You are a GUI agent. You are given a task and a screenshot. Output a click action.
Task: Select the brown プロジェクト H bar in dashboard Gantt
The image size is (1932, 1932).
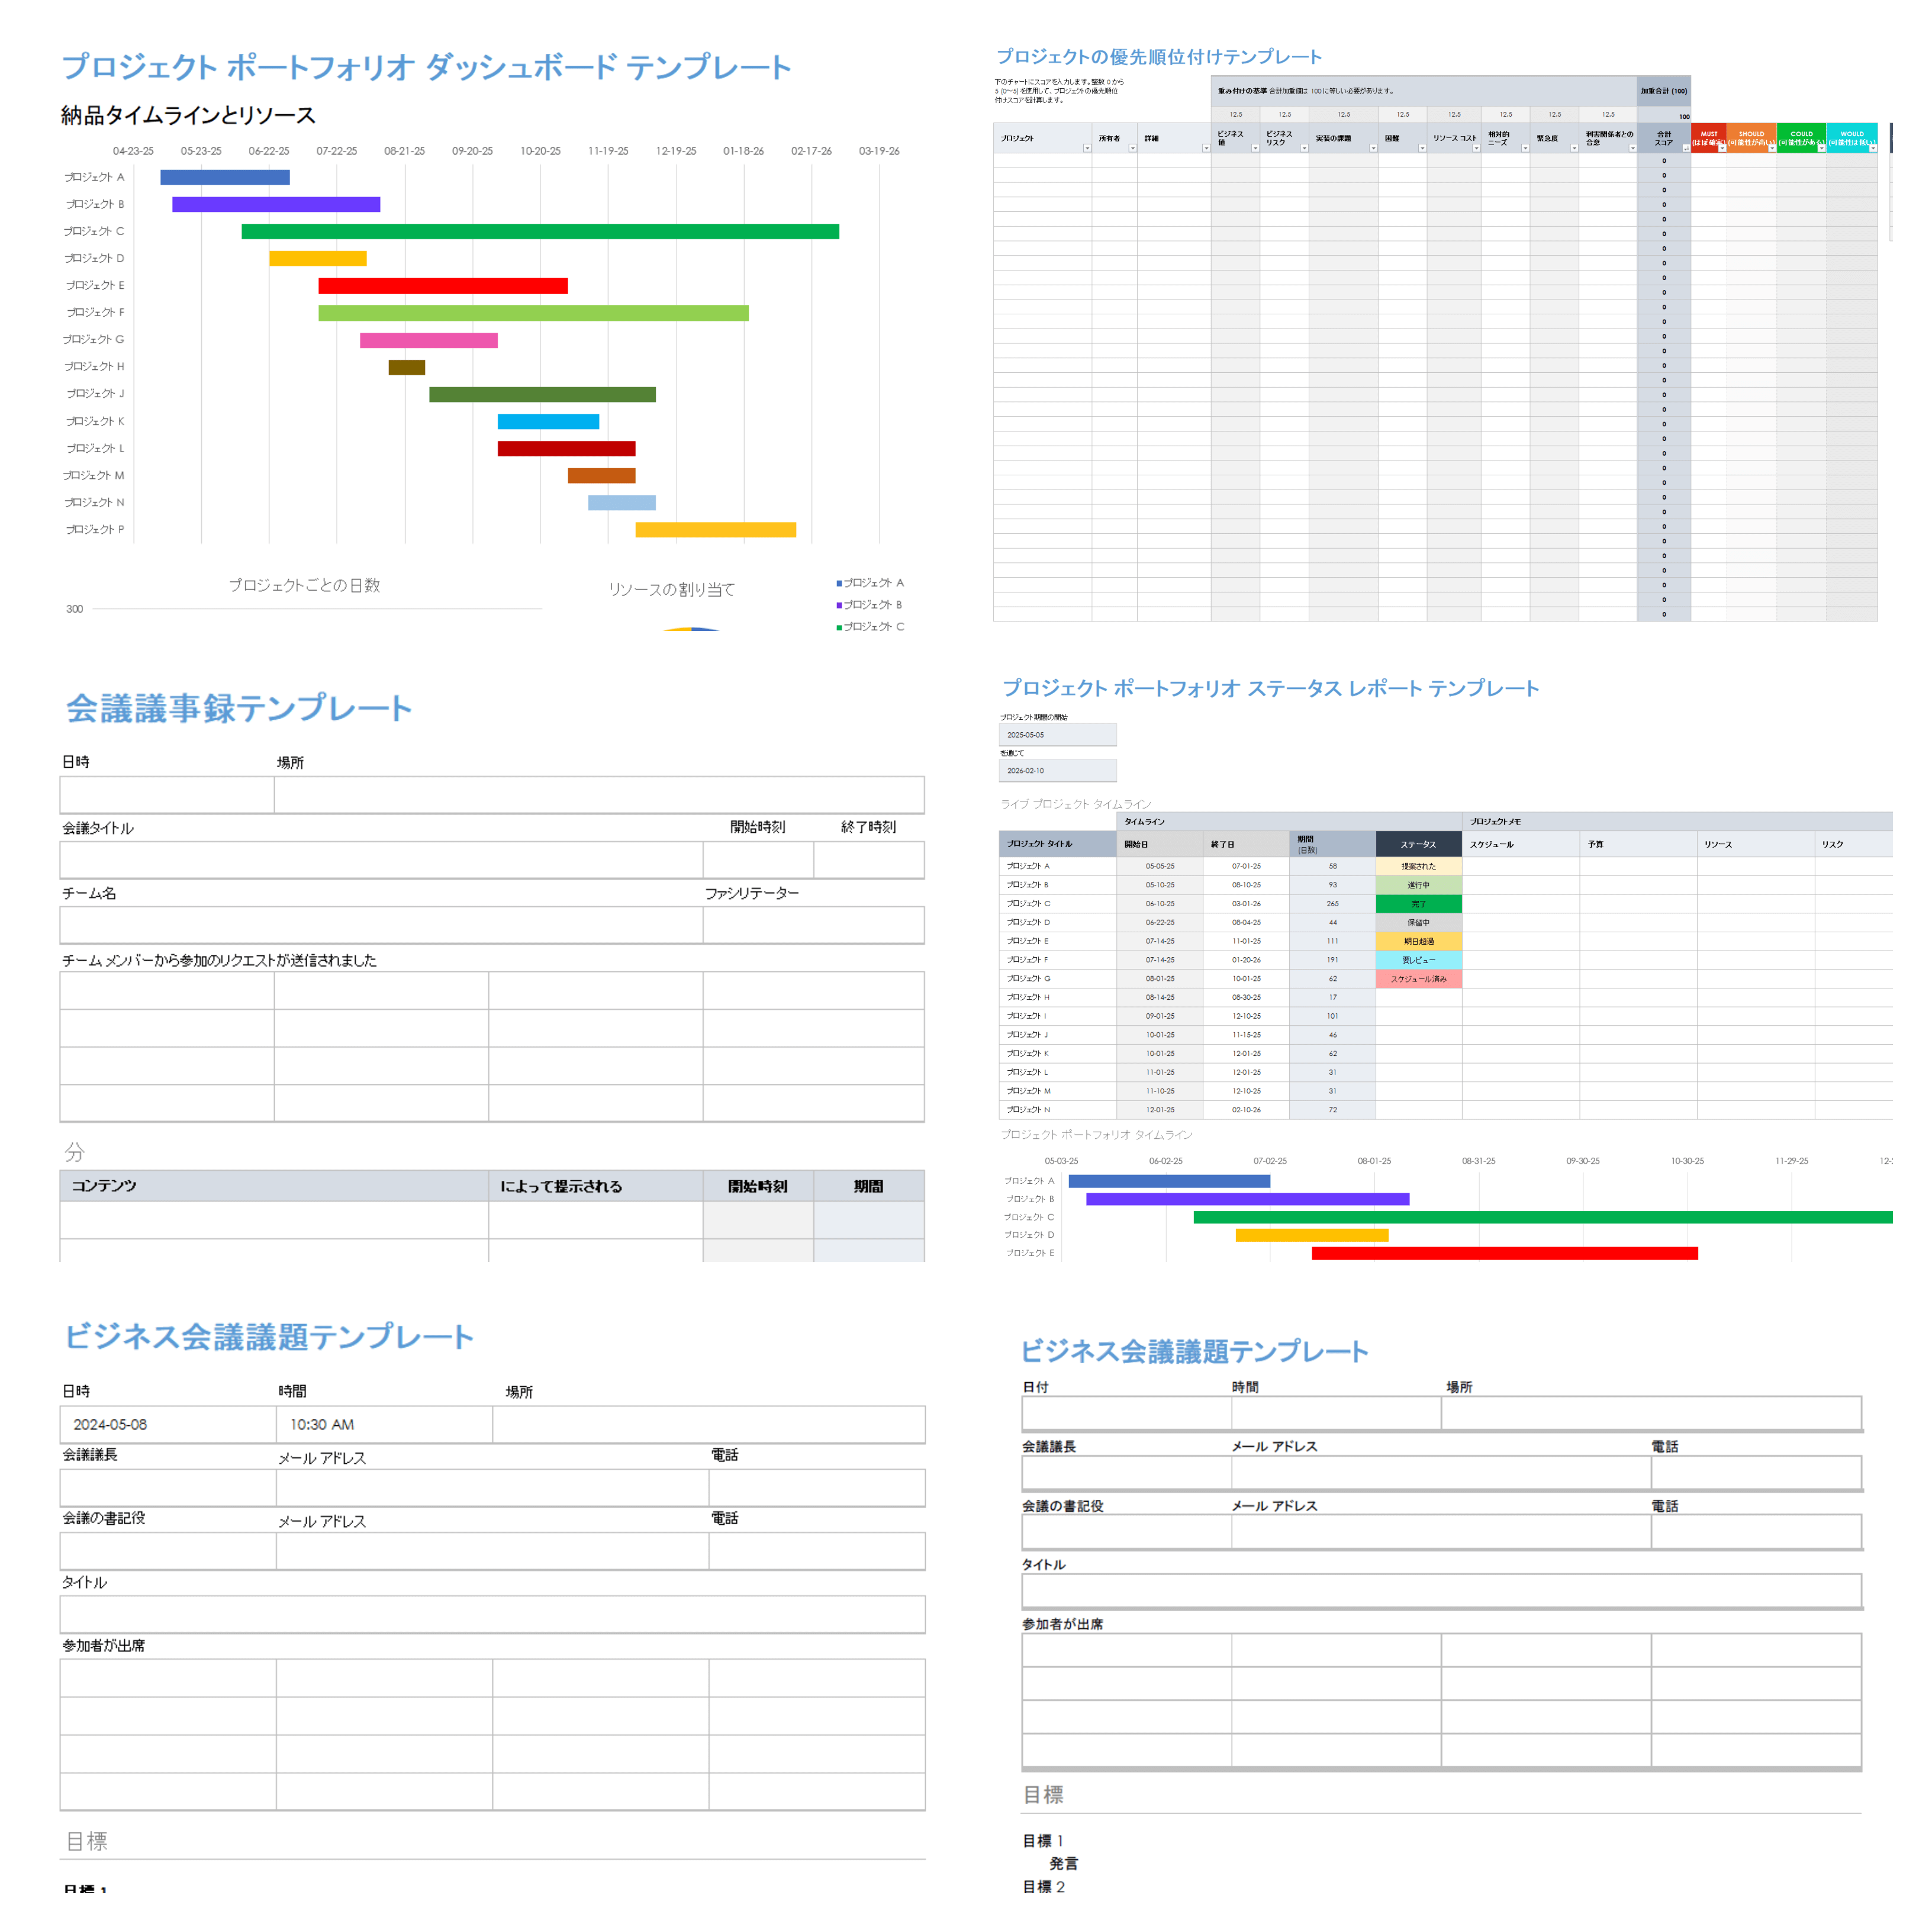tap(407, 367)
